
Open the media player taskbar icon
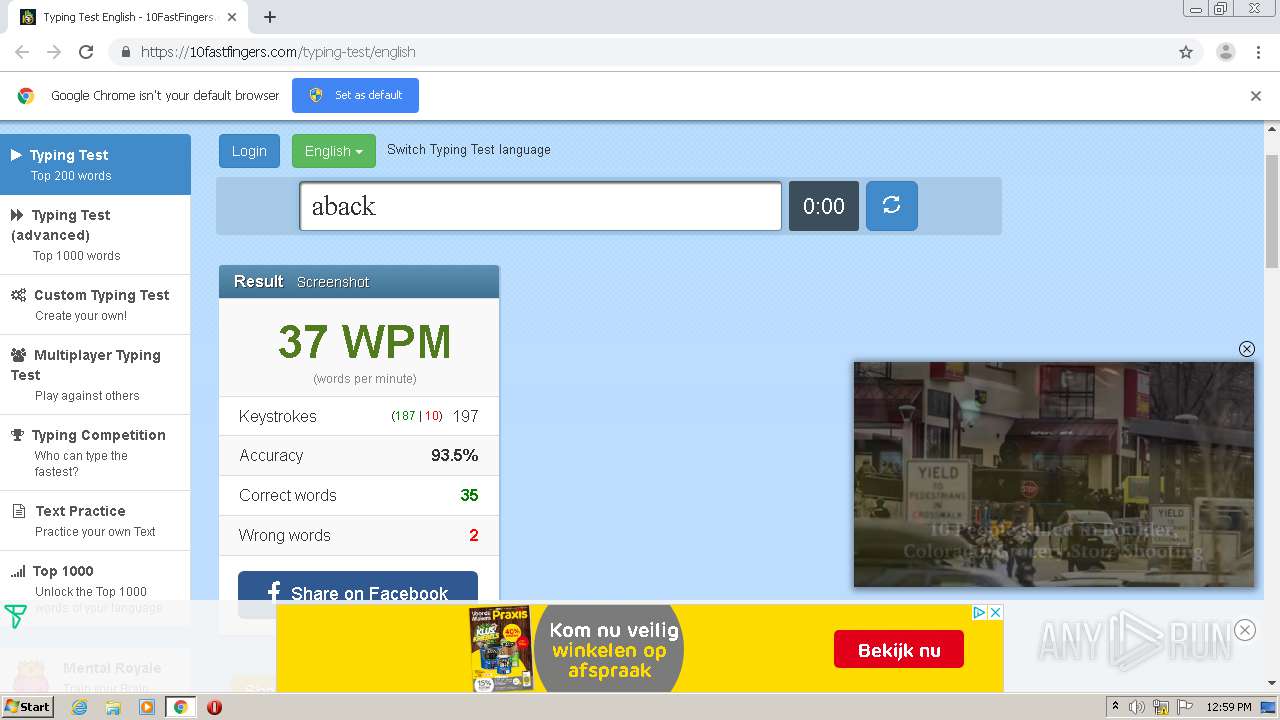coord(147,707)
